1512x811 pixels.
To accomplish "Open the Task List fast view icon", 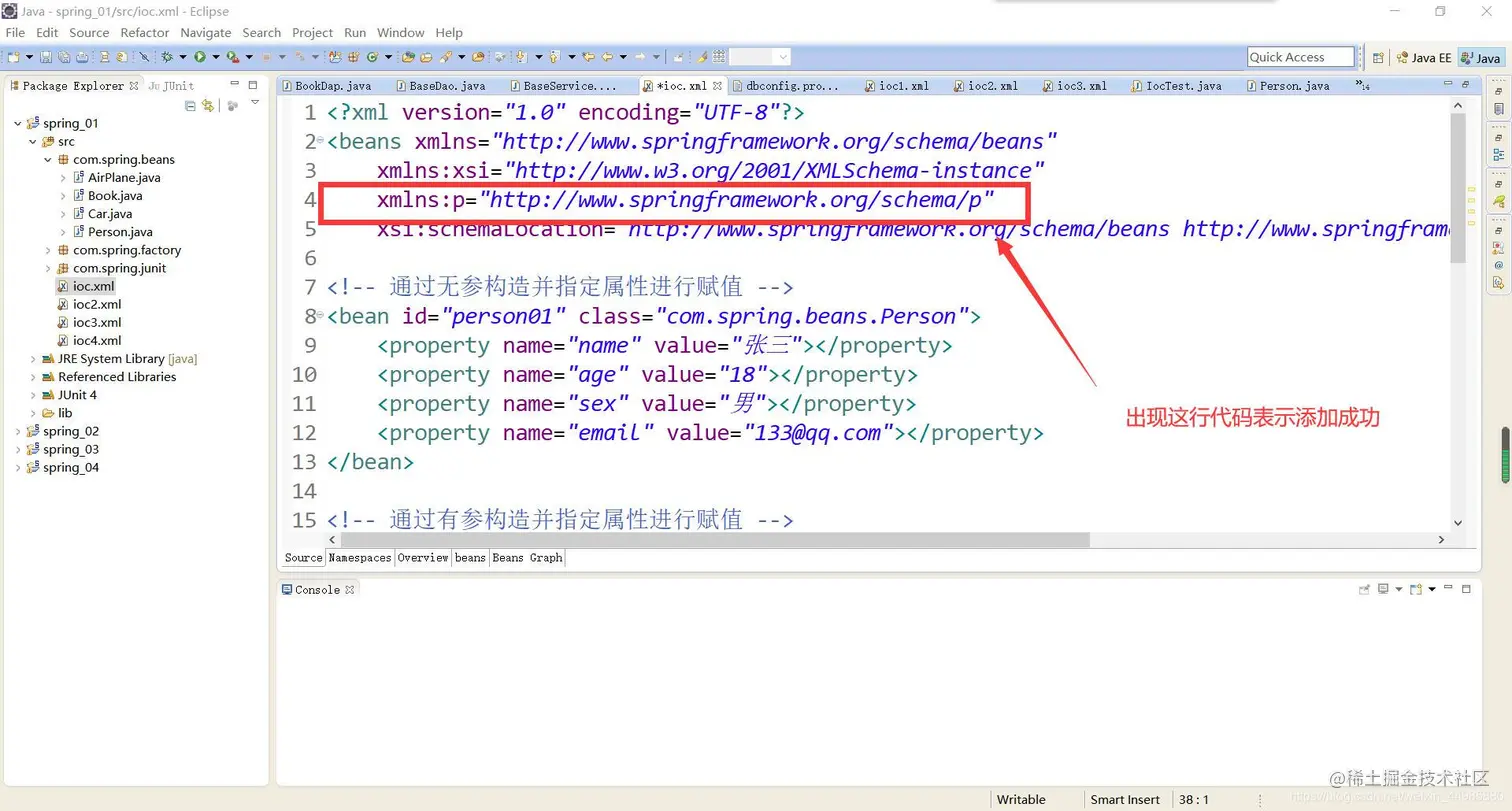I will tap(1498, 108).
